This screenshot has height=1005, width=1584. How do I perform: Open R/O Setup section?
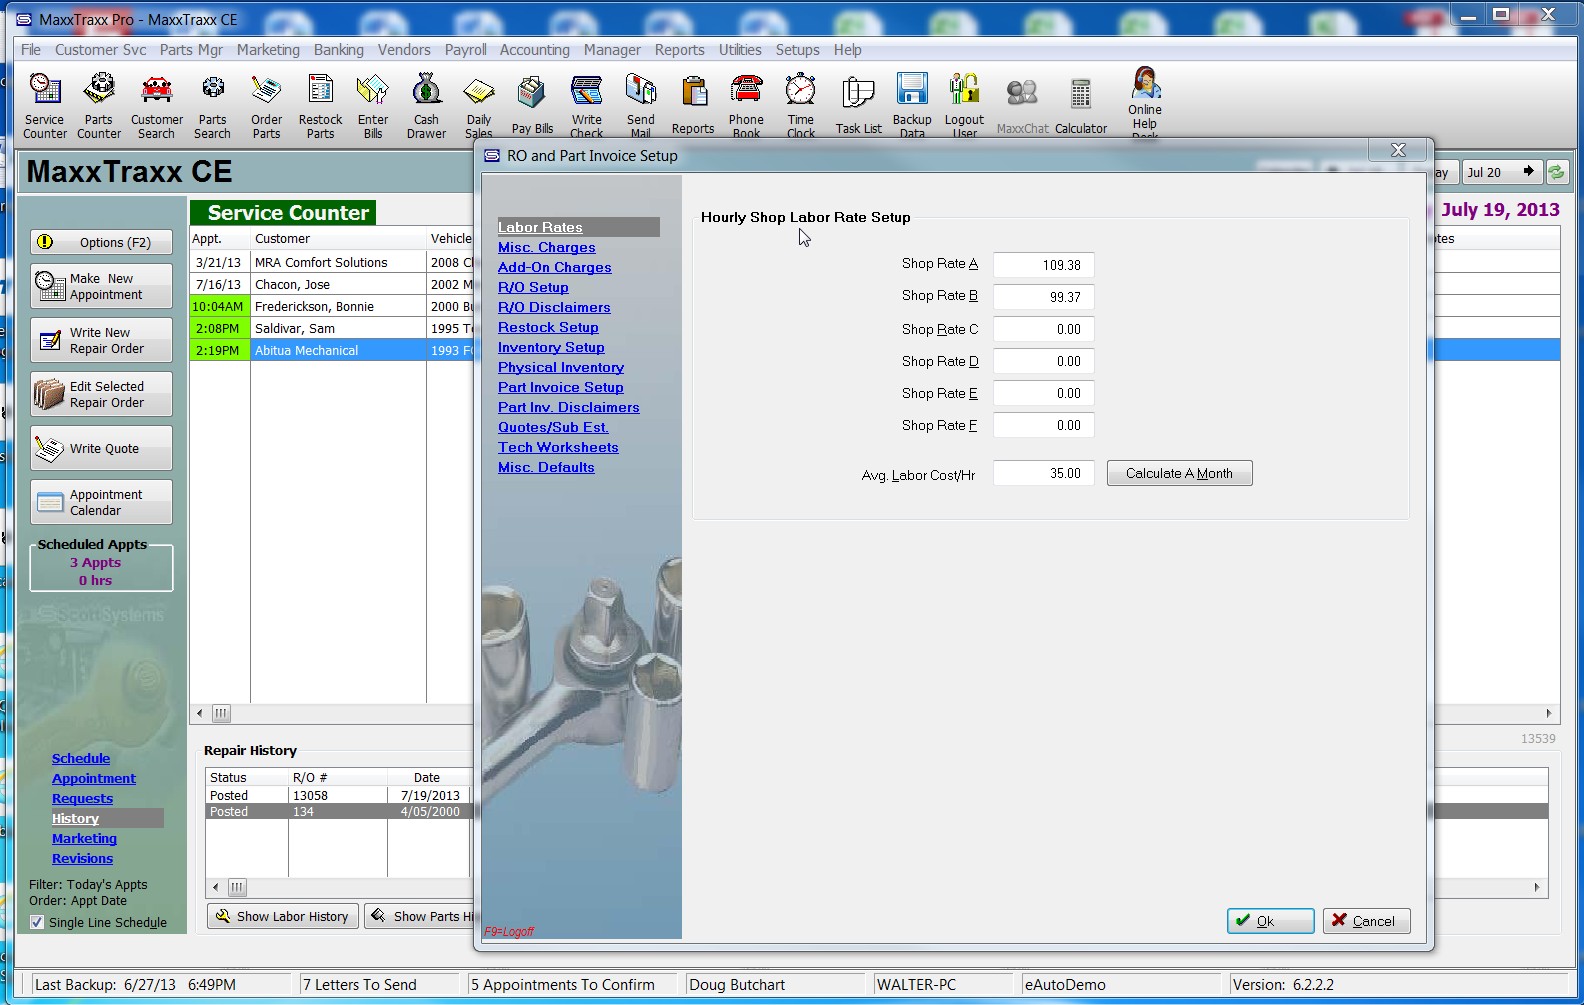533,287
